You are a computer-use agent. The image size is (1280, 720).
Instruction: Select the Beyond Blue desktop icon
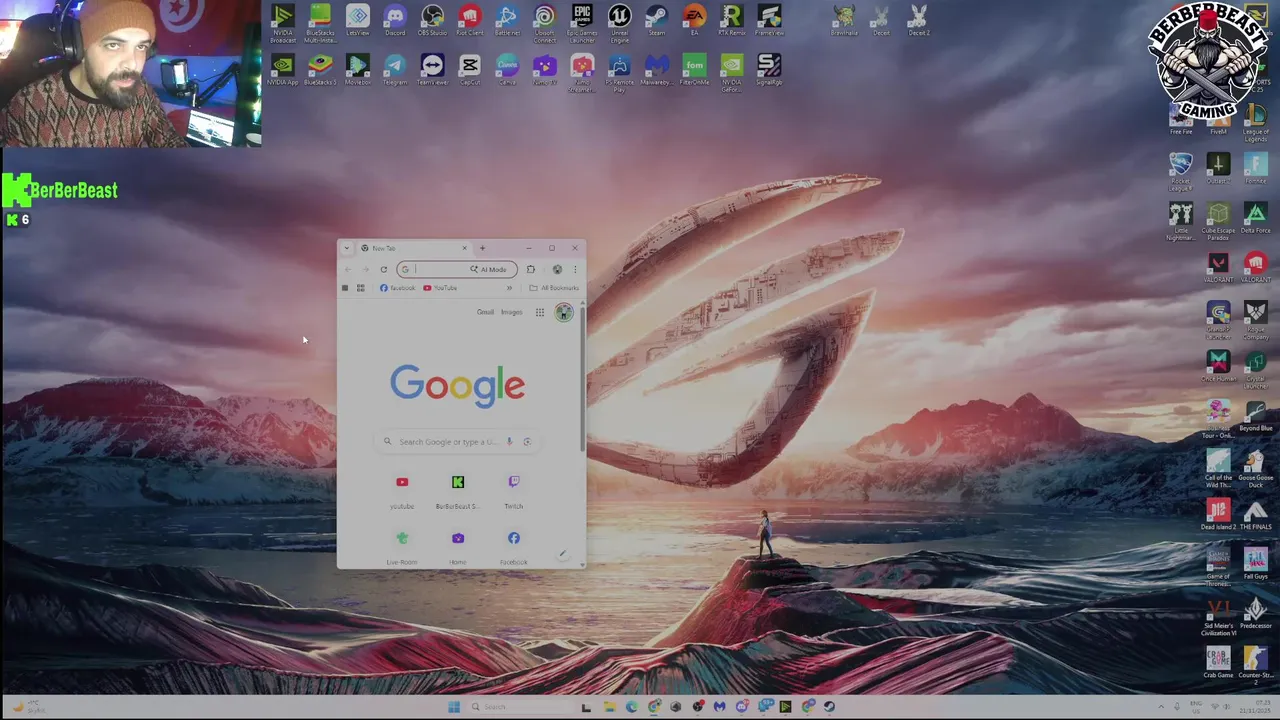[1256, 416]
